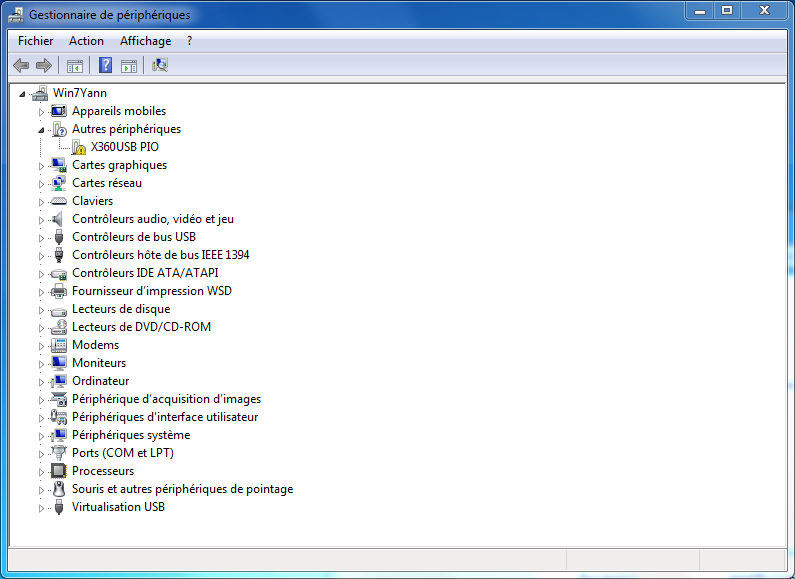
Task: Click the Lecteurs de disque icon
Action: tap(59, 310)
